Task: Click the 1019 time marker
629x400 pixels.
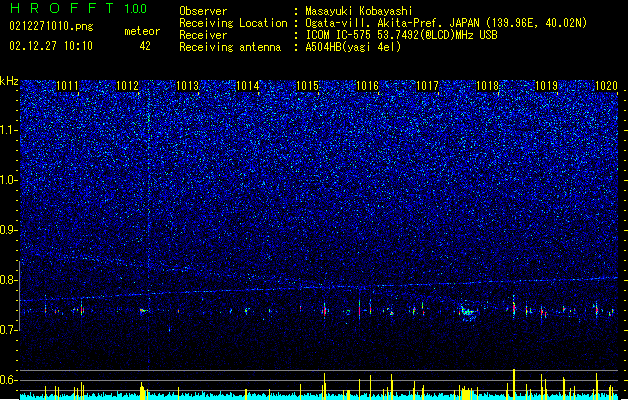Action: (547, 86)
